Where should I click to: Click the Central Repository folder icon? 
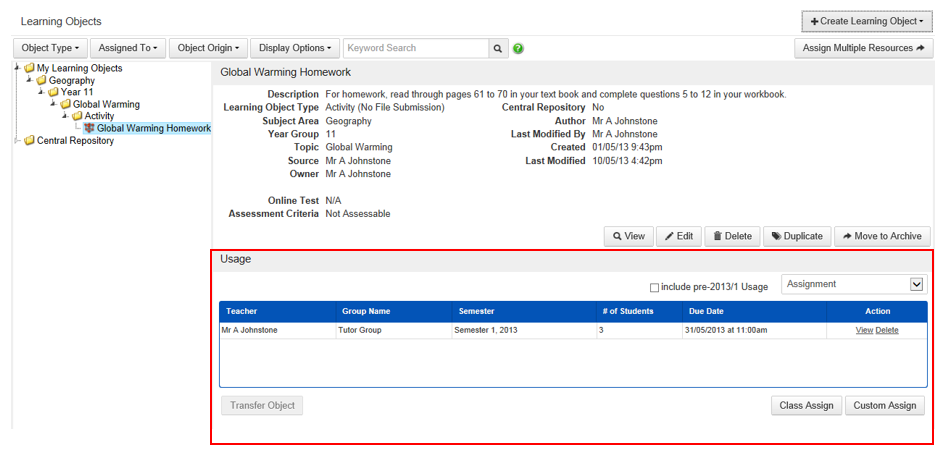[29, 141]
